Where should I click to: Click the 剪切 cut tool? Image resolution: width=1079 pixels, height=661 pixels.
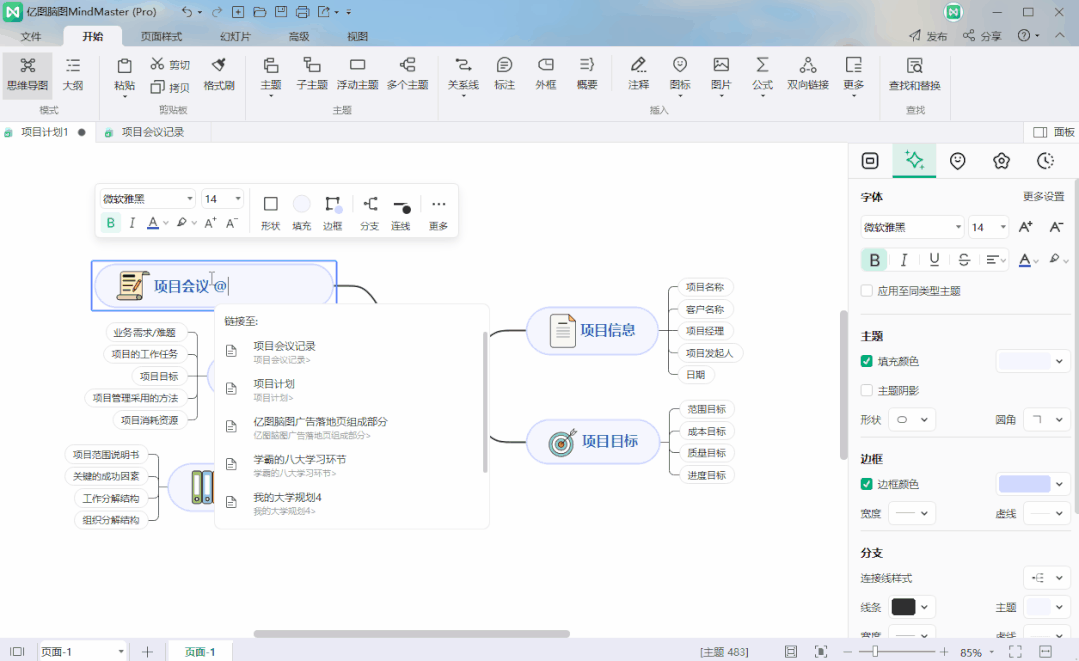pos(170,65)
